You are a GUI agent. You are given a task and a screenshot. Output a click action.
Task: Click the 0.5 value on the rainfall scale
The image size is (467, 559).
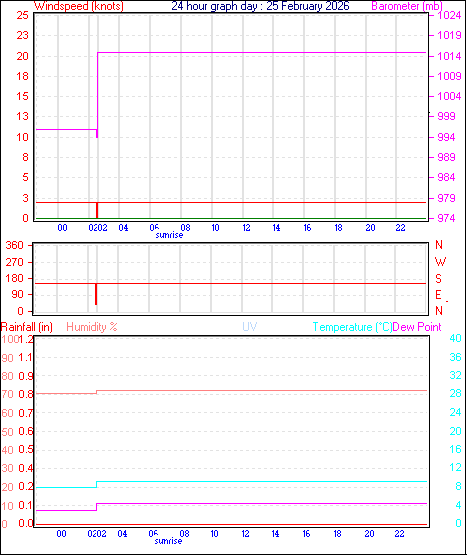tap(26, 450)
